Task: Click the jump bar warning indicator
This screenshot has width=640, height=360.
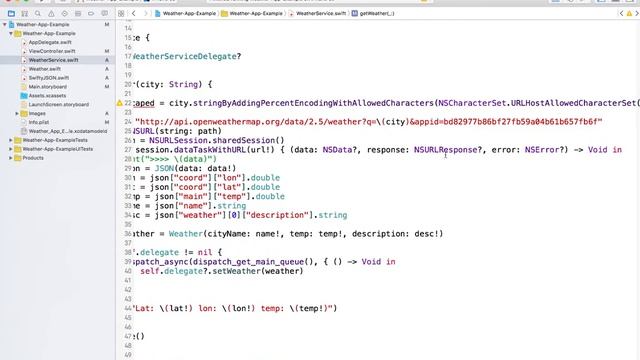Action: [629, 13]
